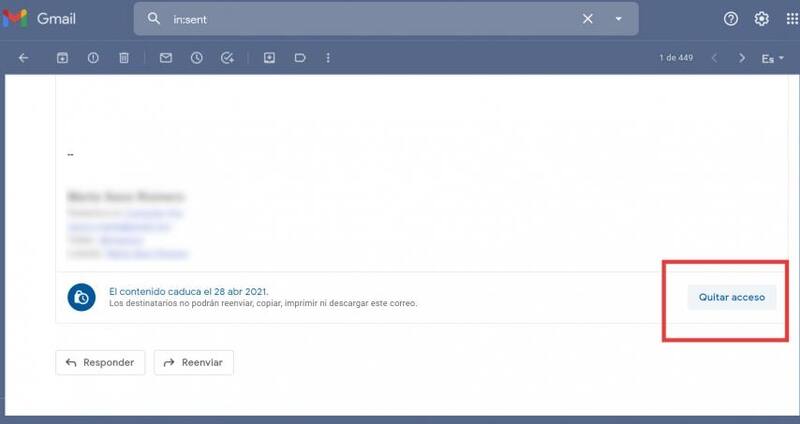Open the three-dot more options menu

pos(328,58)
